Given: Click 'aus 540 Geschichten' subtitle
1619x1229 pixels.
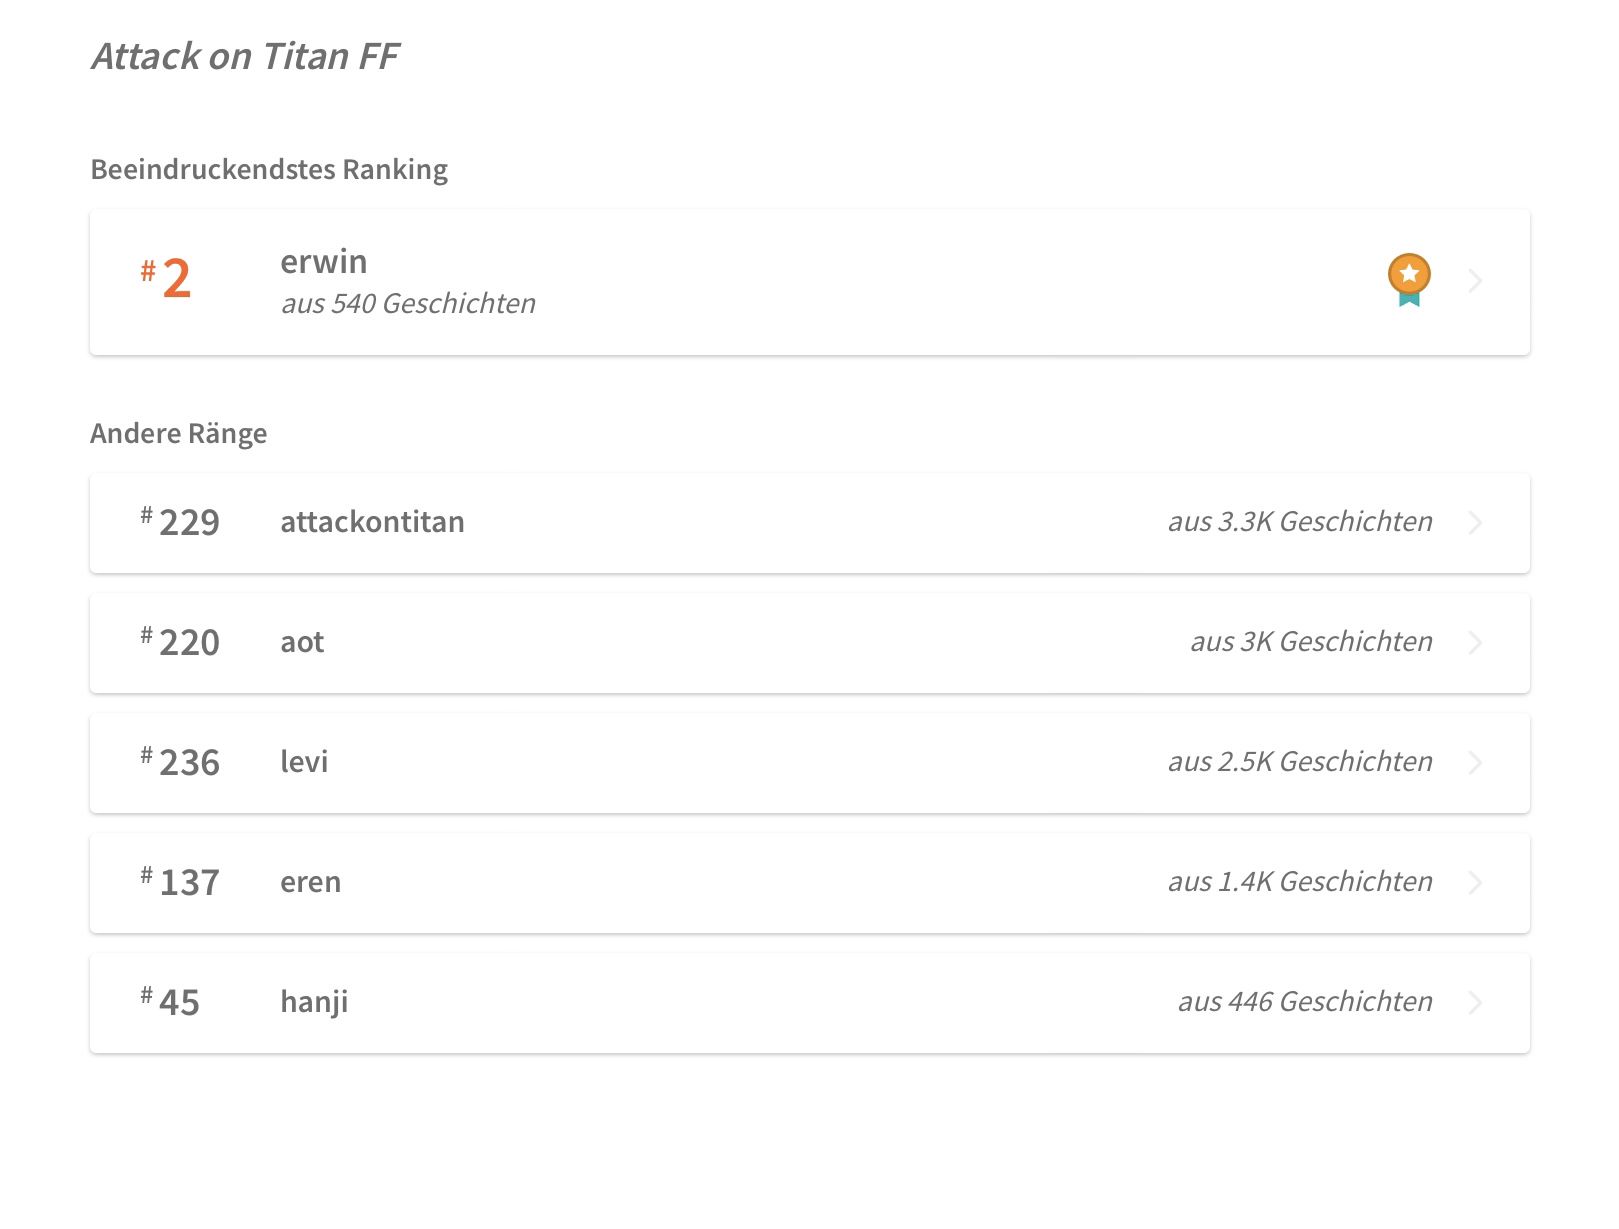Looking at the screenshot, I should 408,303.
